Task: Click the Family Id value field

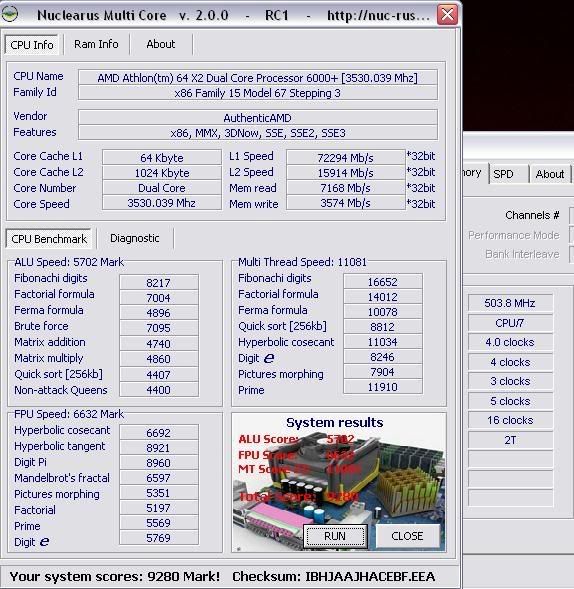Action: click(258, 93)
